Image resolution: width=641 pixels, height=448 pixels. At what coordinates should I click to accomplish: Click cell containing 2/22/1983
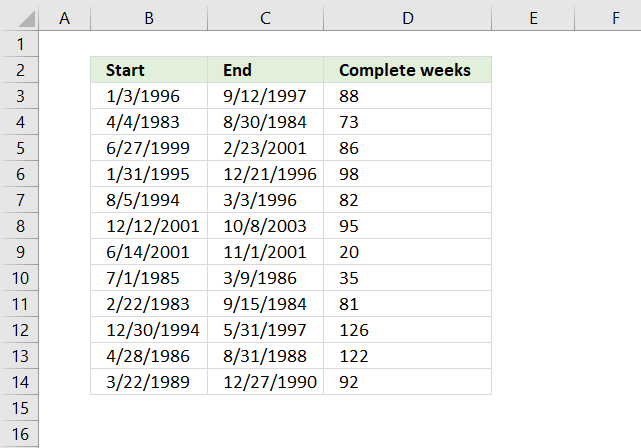tap(149, 304)
